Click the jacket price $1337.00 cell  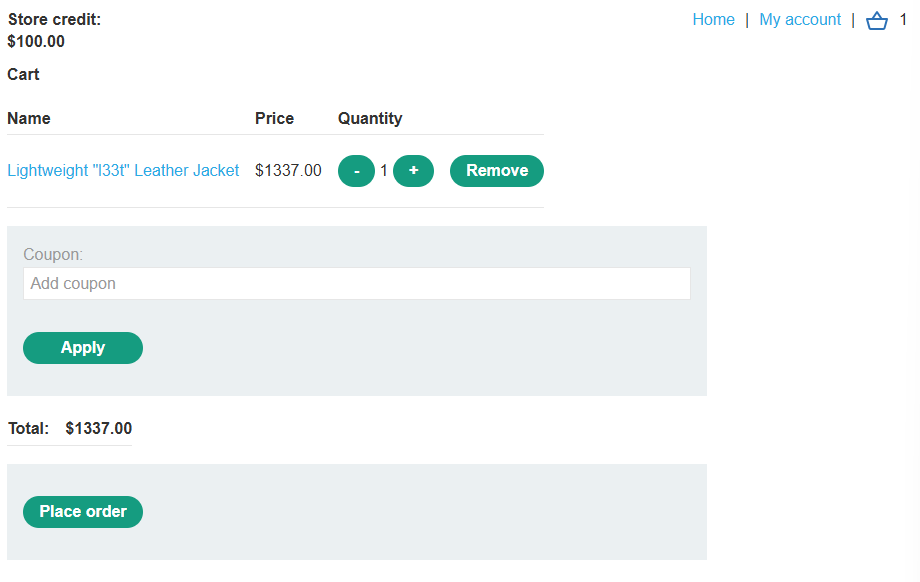pos(288,170)
